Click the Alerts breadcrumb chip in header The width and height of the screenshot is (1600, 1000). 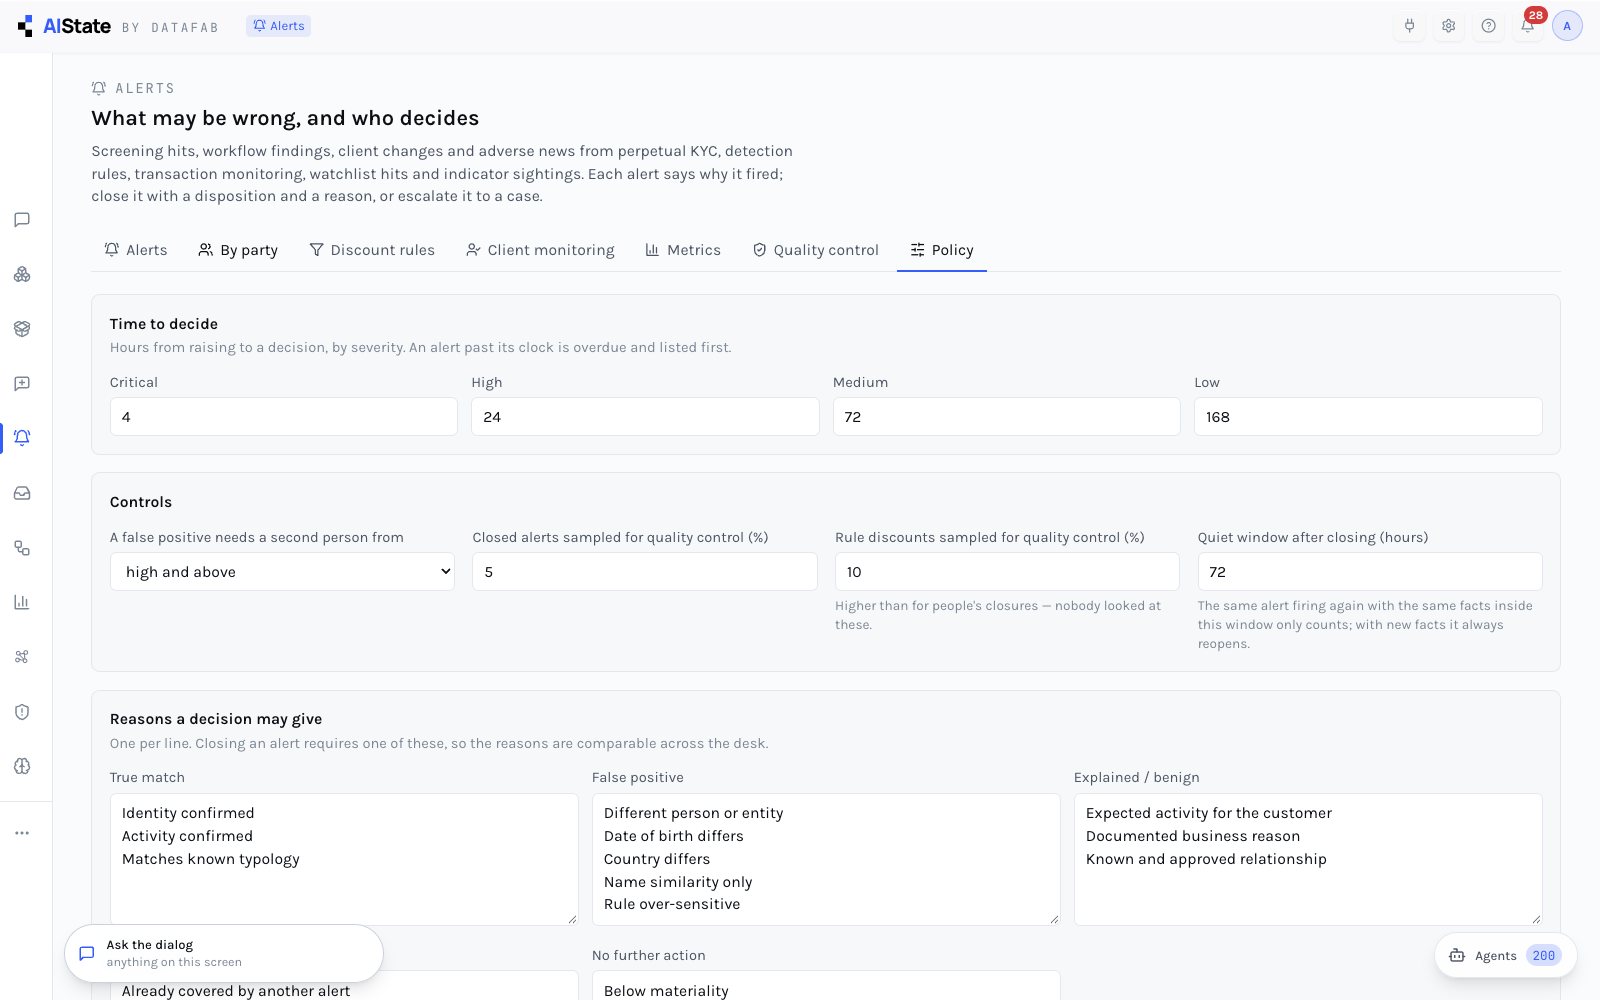tap(278, 26)
